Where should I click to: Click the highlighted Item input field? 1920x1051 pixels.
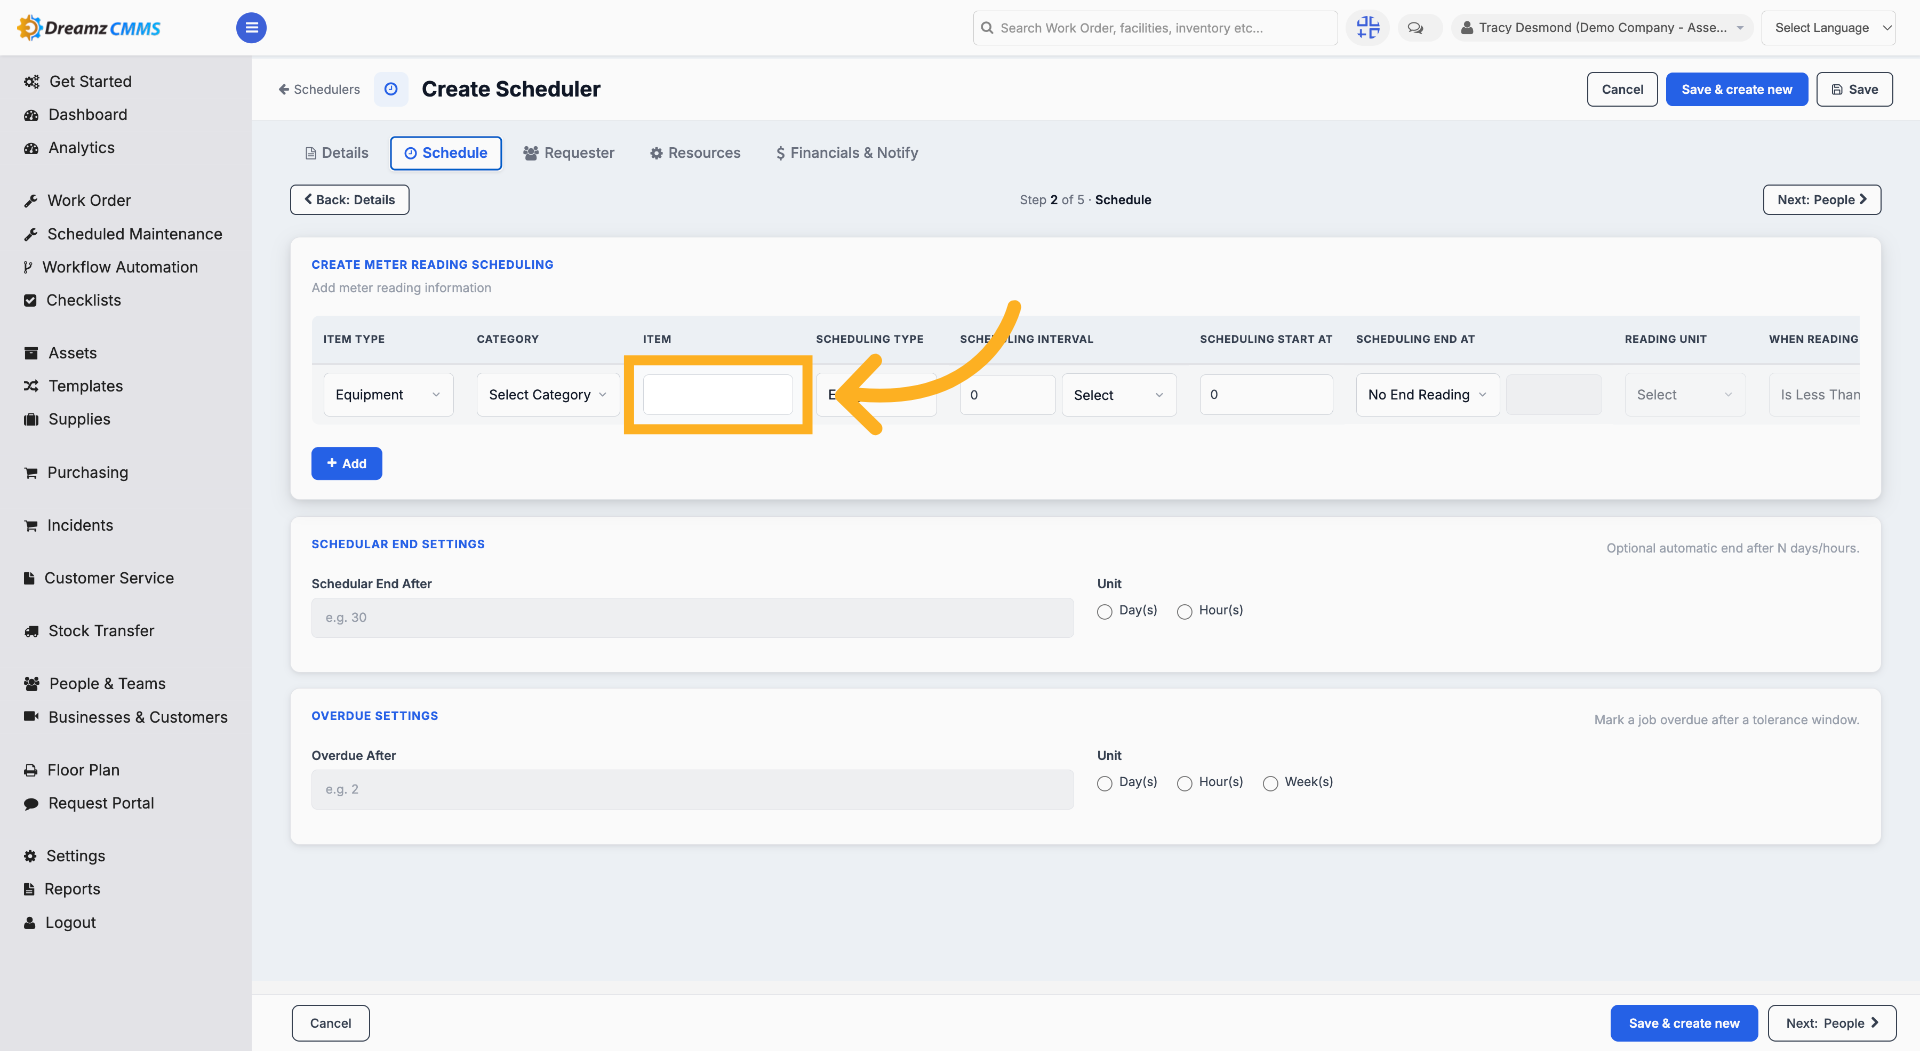(x=718, y=395)
